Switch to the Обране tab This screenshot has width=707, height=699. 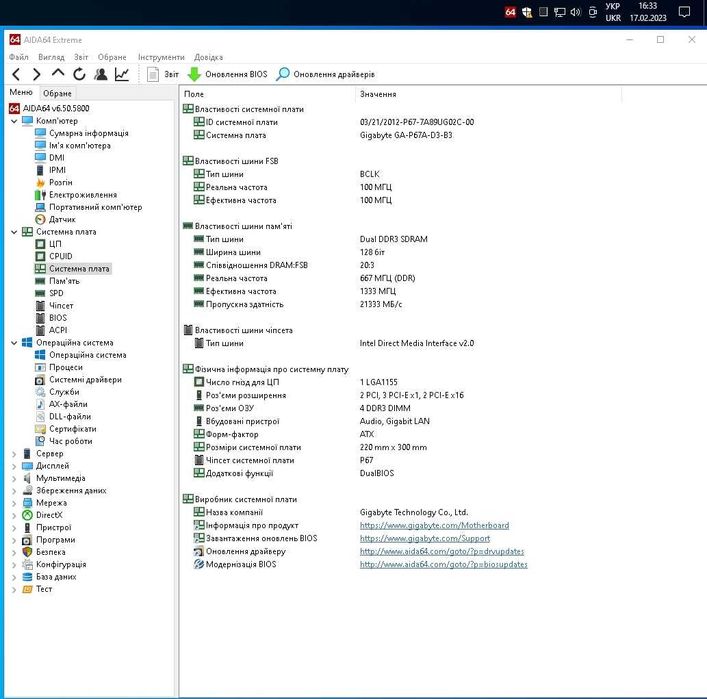57,93
